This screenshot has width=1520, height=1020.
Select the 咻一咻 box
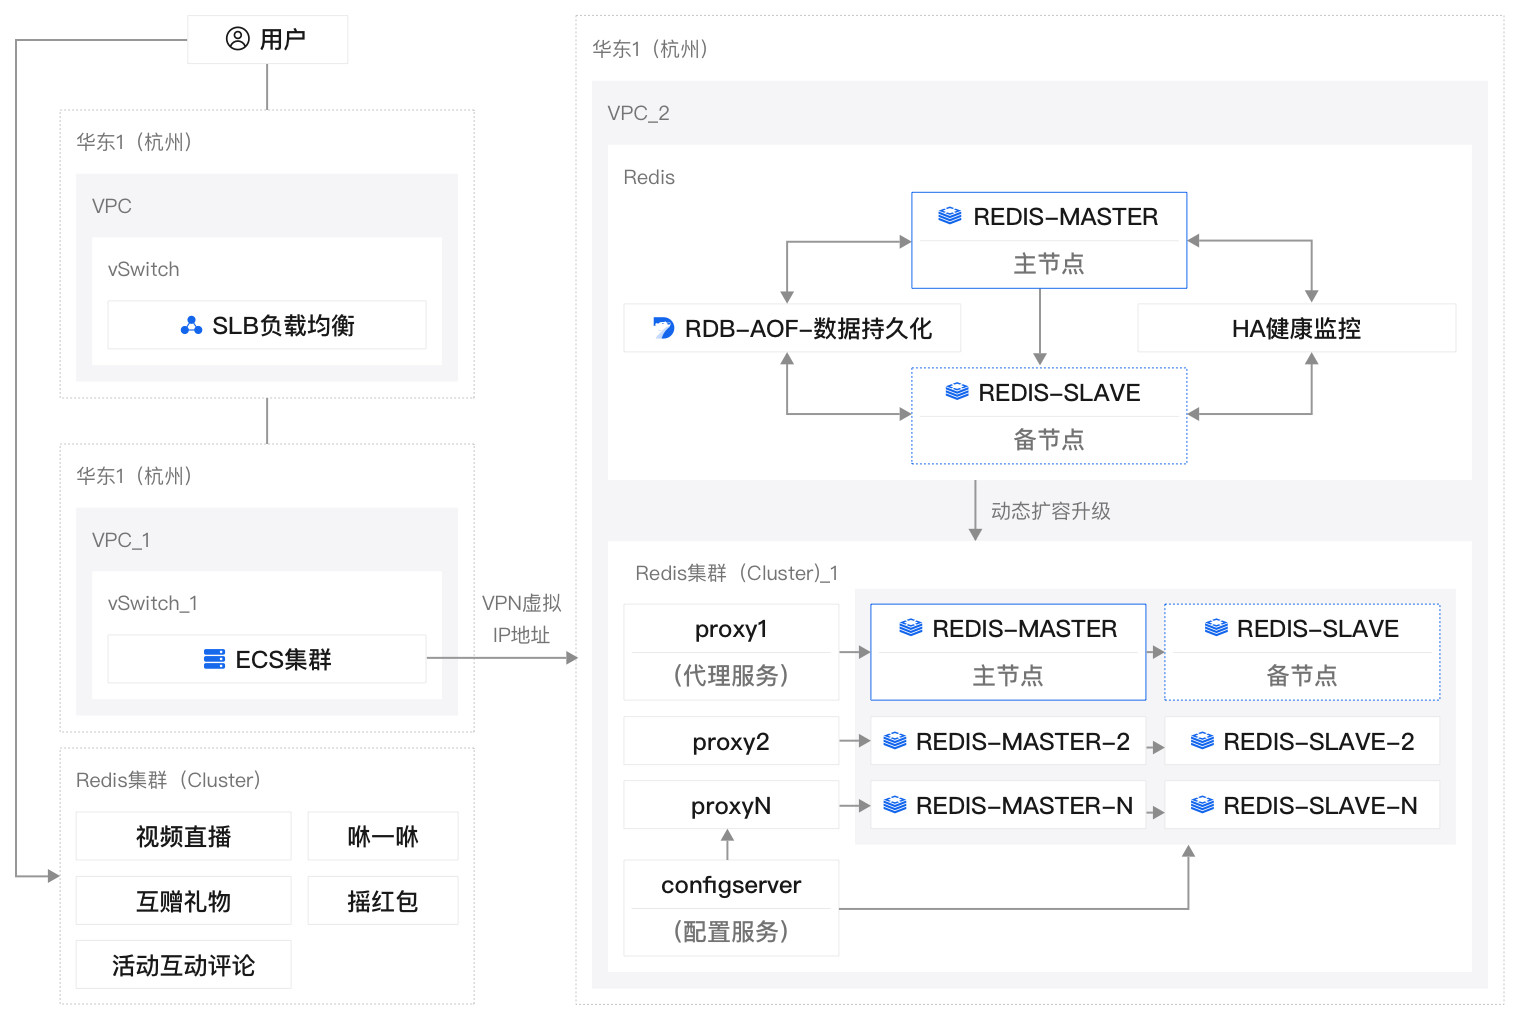click(382, 837)
